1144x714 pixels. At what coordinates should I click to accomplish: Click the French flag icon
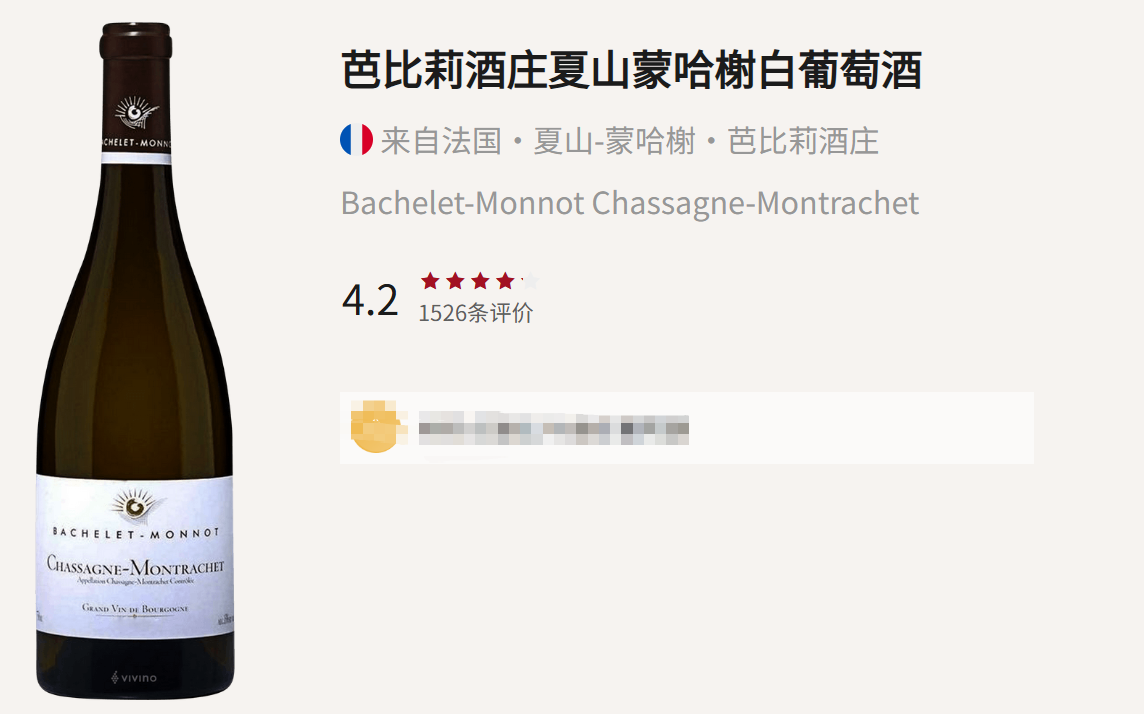coord(356,139)
